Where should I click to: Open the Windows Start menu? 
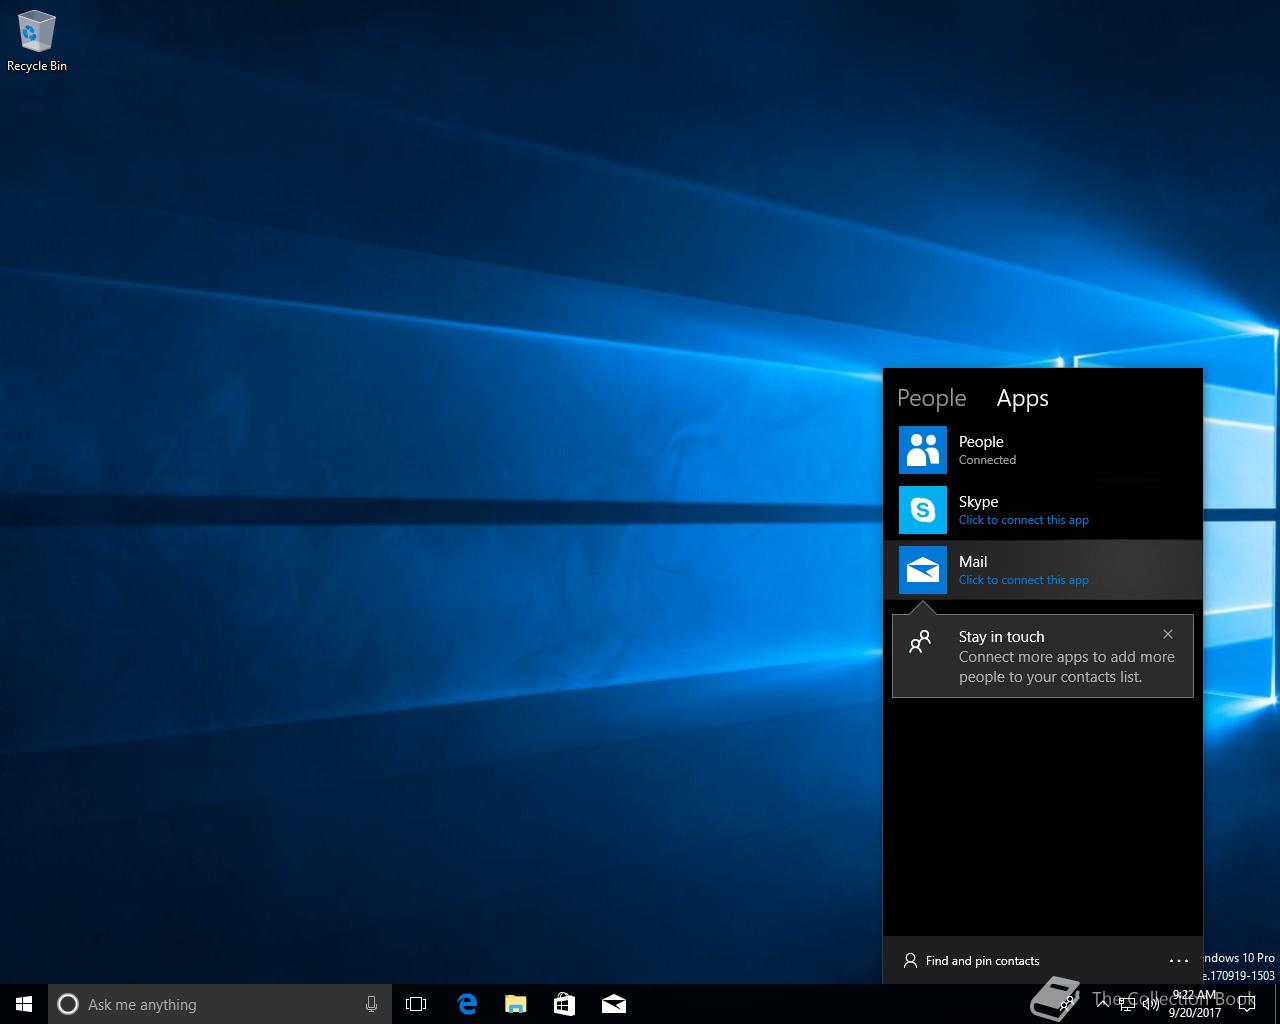click(x=24, y=1004)
